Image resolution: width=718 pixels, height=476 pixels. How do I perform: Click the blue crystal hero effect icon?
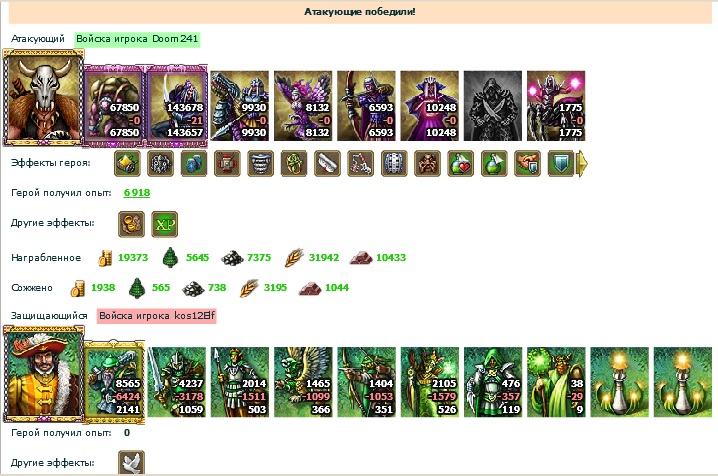pos(194,163)
